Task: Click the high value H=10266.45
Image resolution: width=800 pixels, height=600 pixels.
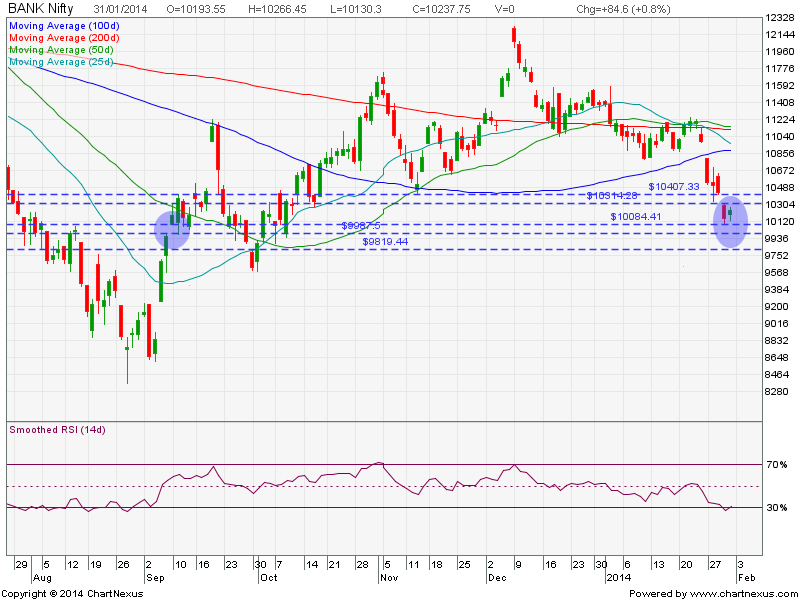Action: pyautogui.click(x=278, y=9)
